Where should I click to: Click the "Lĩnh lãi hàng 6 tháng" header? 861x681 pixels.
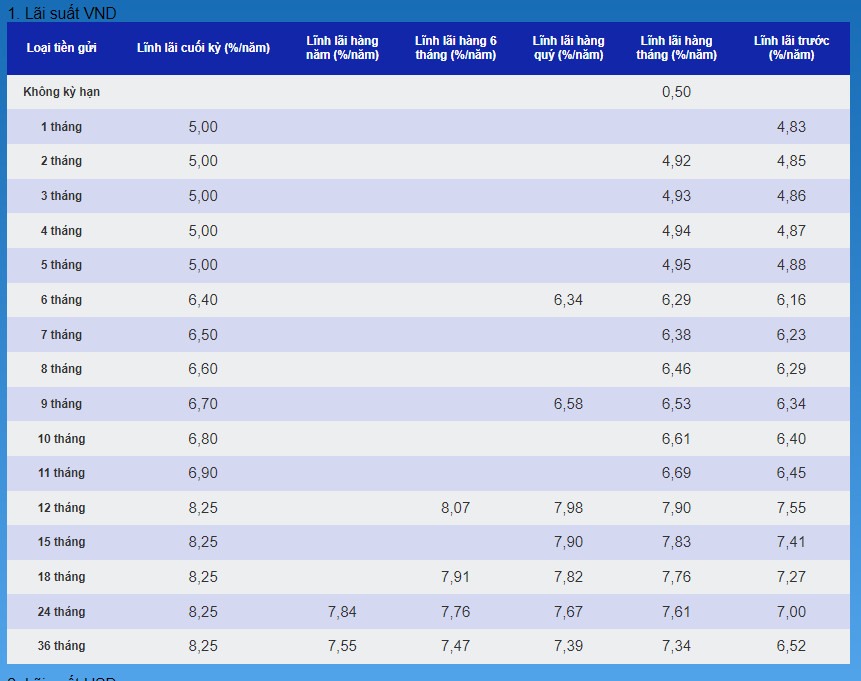455,48
